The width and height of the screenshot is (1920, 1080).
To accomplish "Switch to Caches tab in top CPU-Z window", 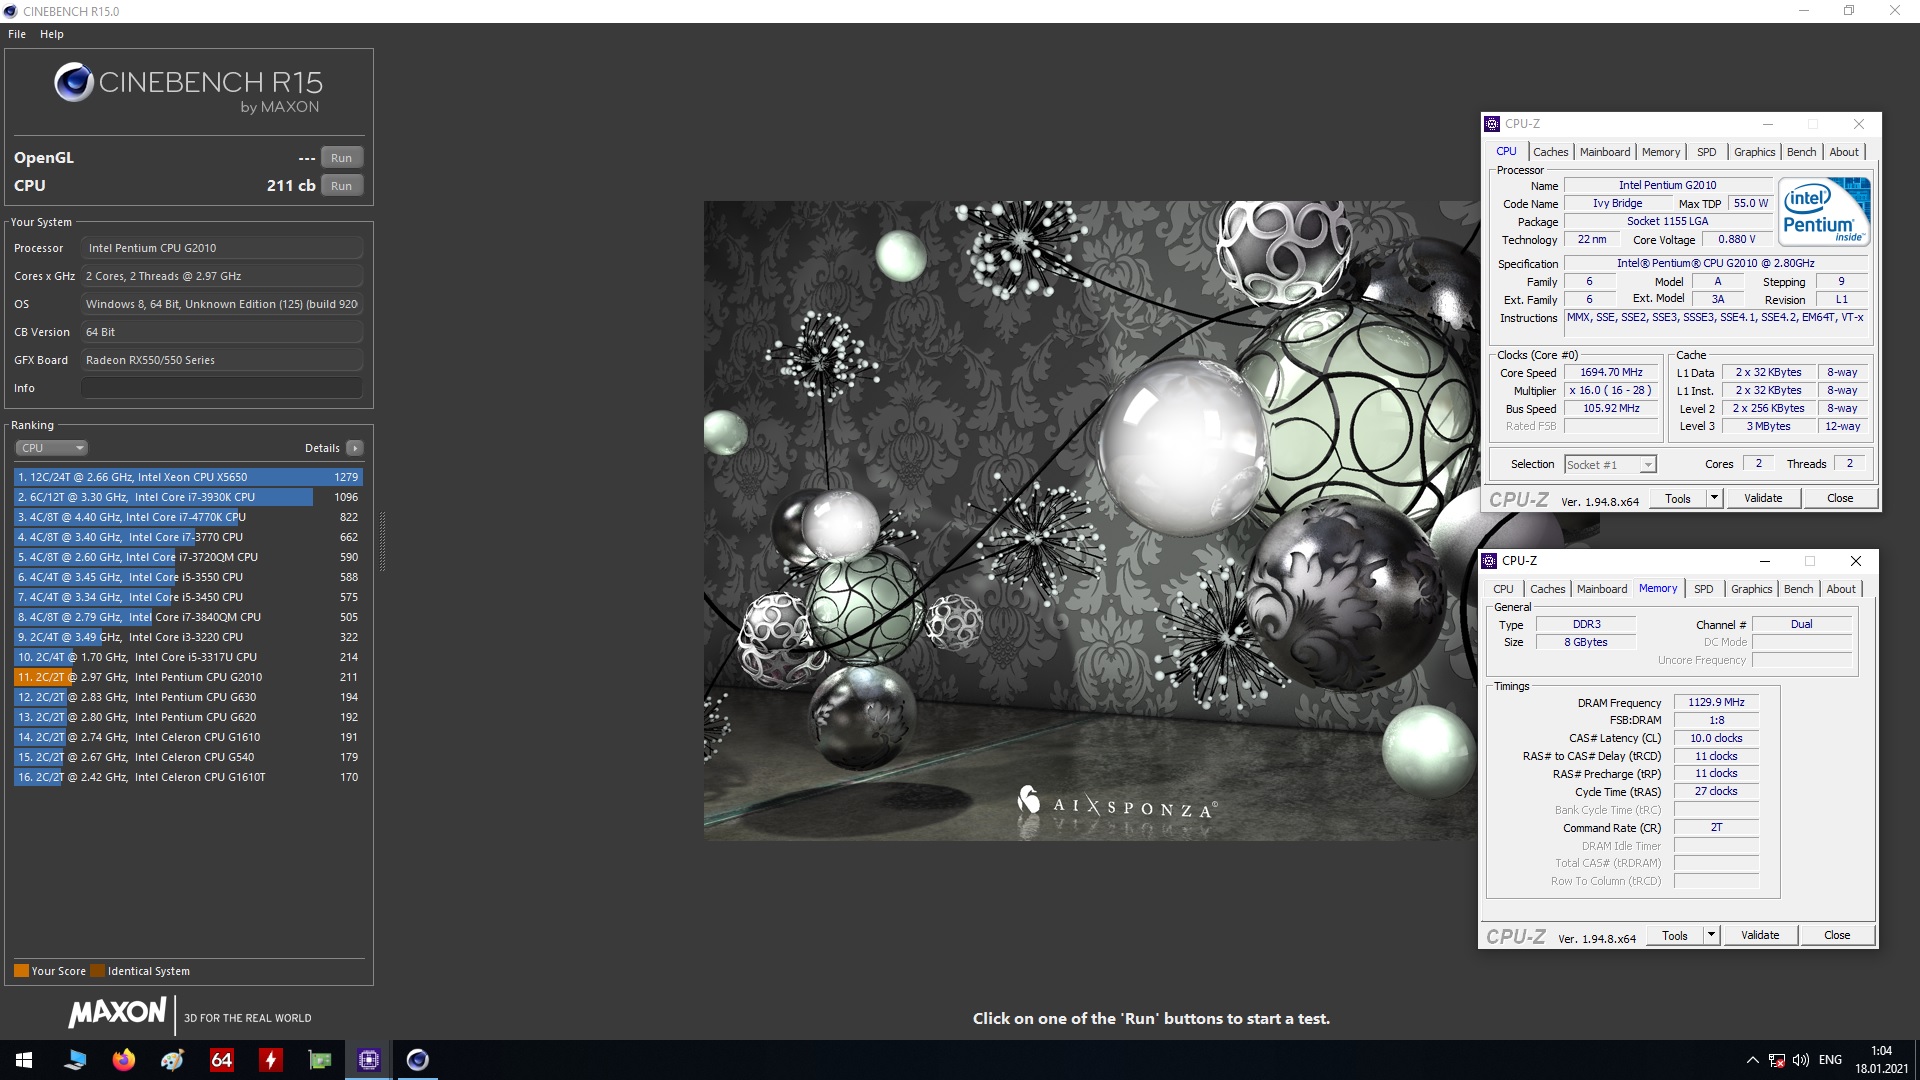I will tap(1550, 152).
